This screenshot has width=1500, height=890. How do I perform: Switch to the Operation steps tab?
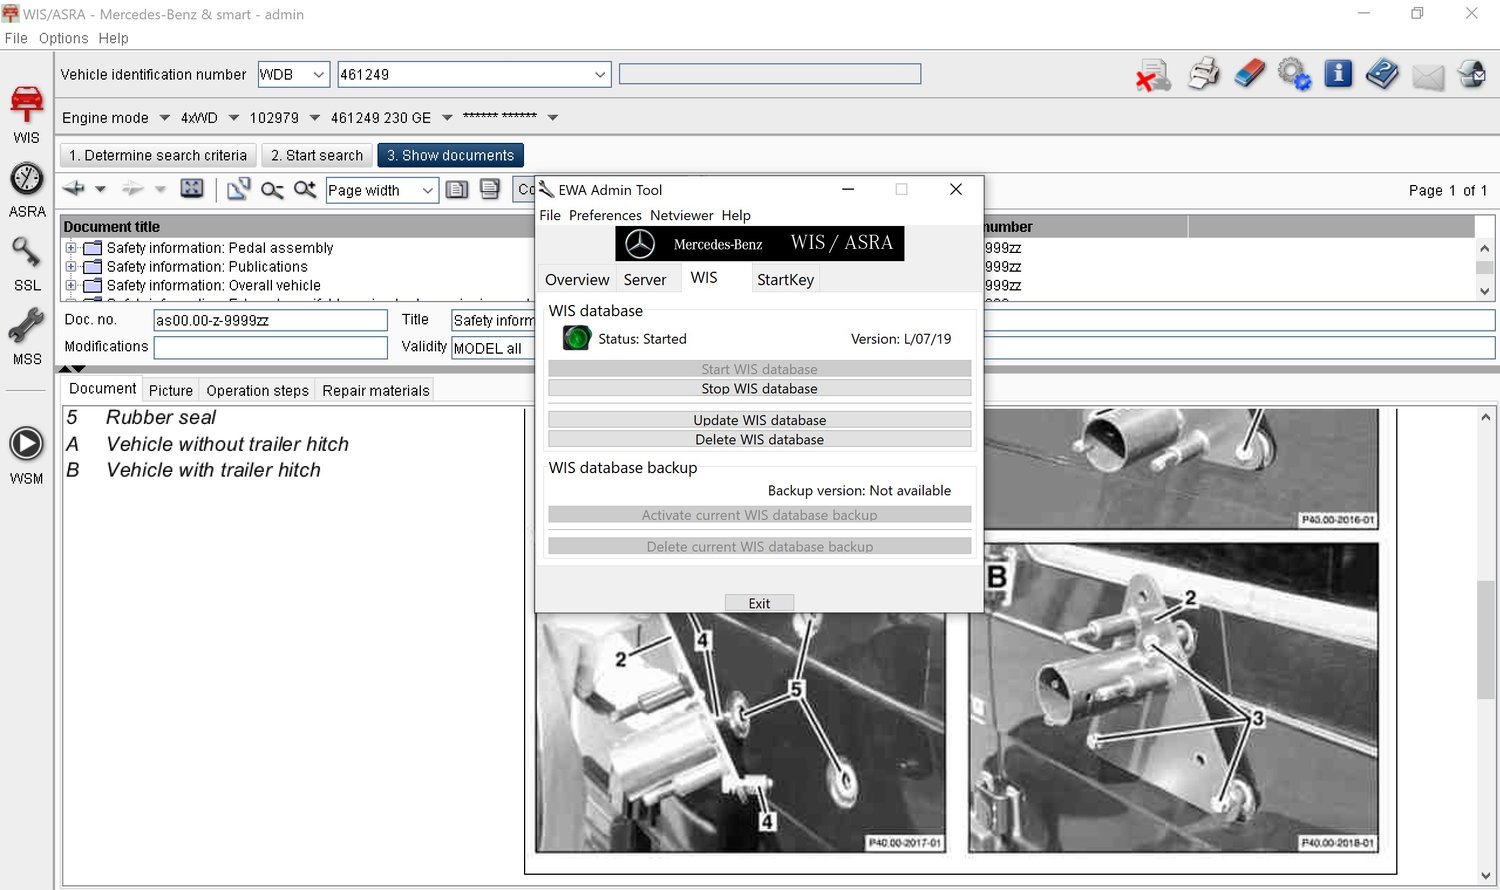pyautogui.click(x=257, y=391)
